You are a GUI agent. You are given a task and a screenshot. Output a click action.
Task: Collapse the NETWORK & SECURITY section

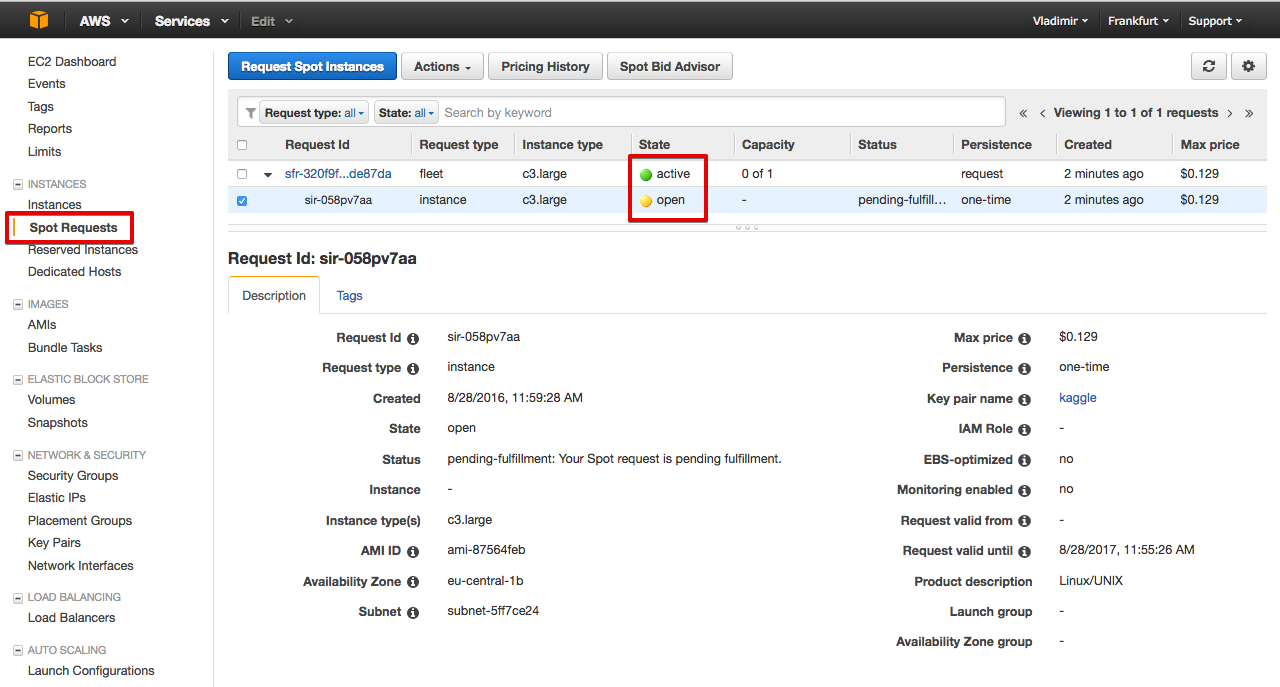tap(17, 456)
